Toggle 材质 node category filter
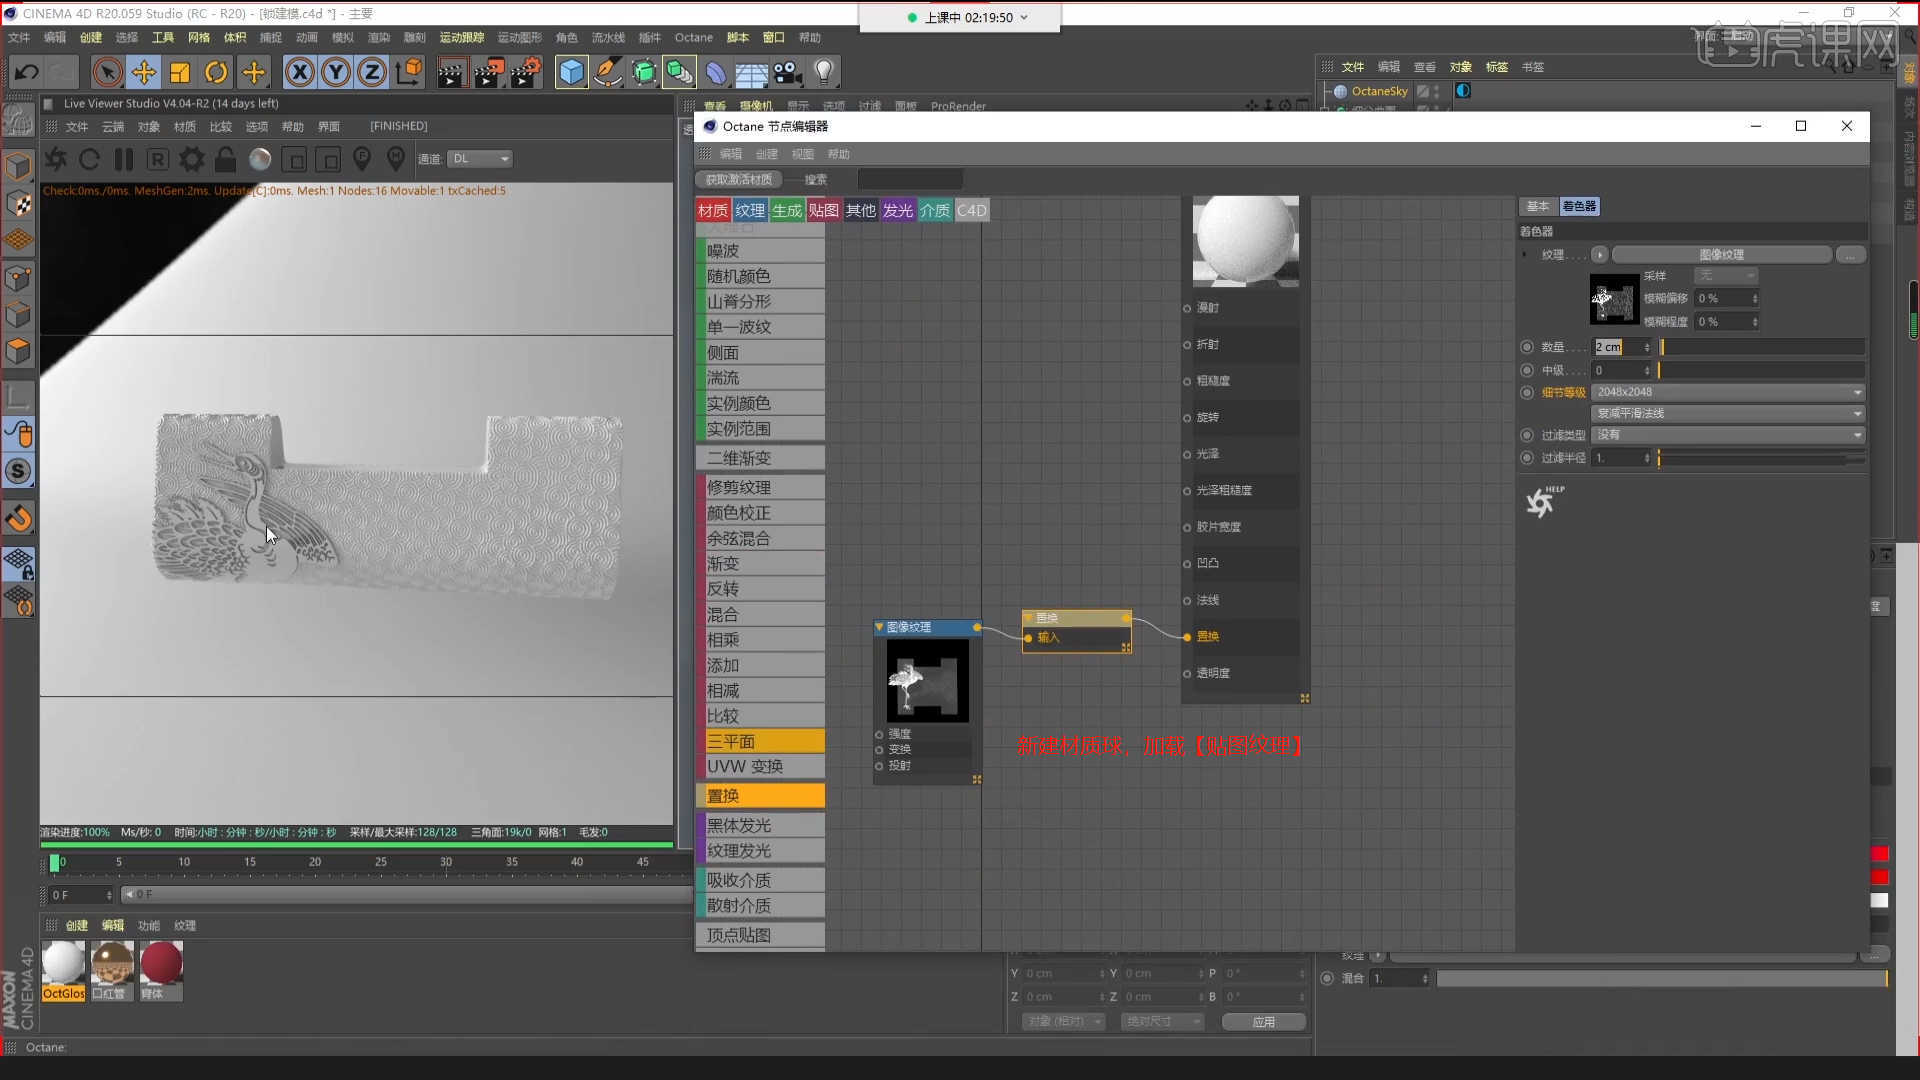The width and height of the screenshot is (1920, 1080). pos(713,210)
